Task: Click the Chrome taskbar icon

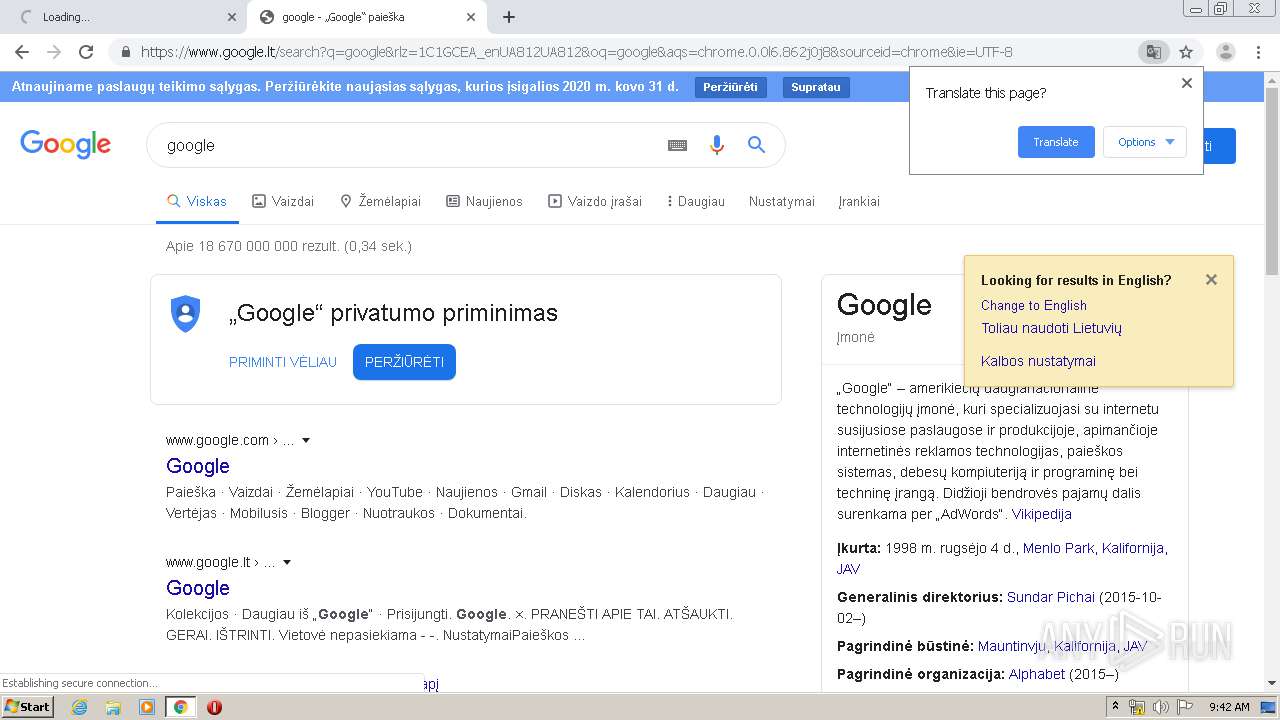Action: click(180, 707)
